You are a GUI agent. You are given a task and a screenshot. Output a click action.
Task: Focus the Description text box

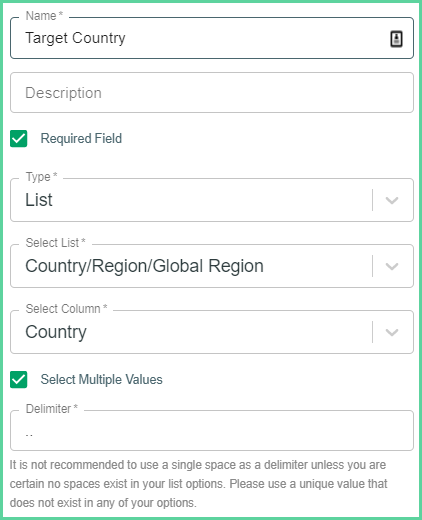click(x=212, y=93)
